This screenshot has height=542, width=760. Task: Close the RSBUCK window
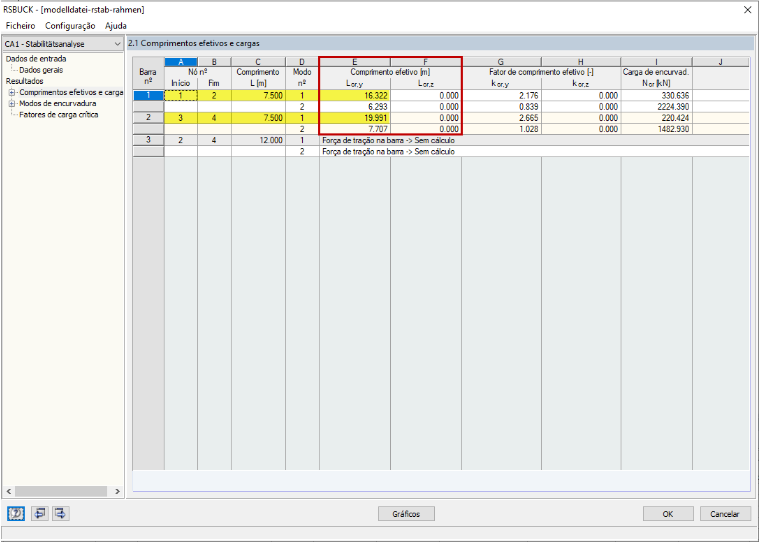click(748, 10)
